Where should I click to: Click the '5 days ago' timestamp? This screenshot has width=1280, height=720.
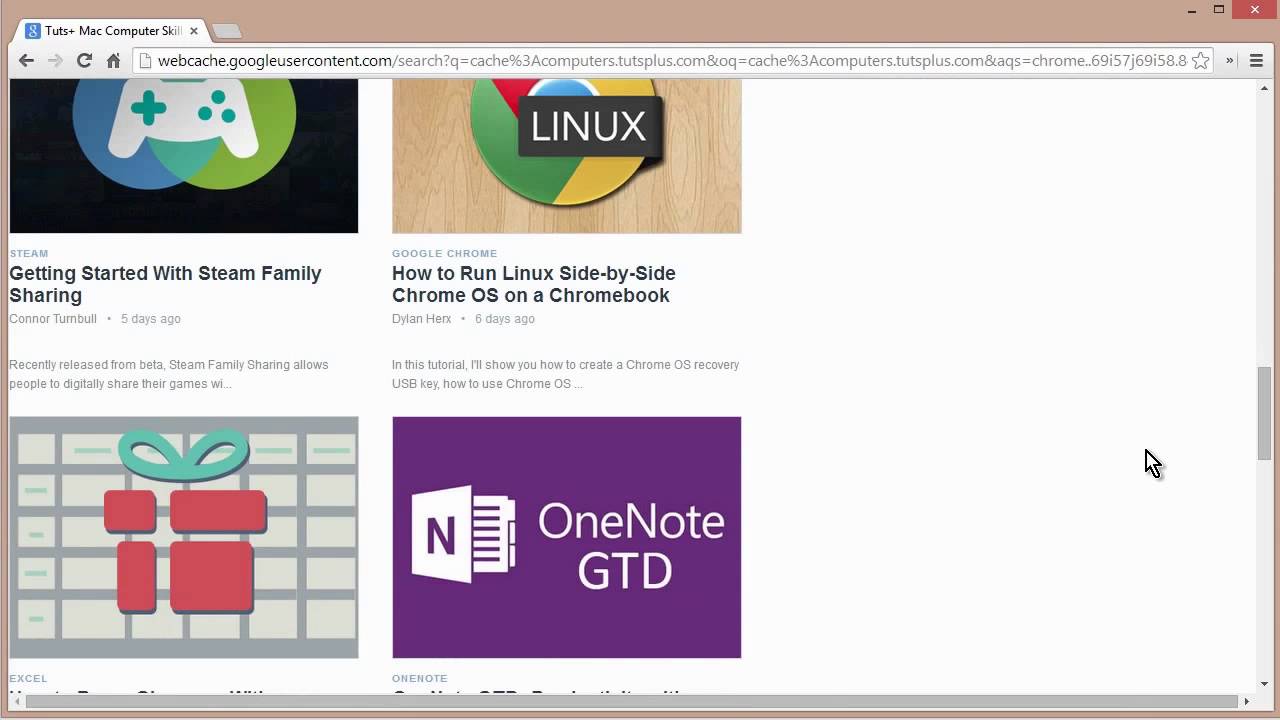[x=151, y=319]
